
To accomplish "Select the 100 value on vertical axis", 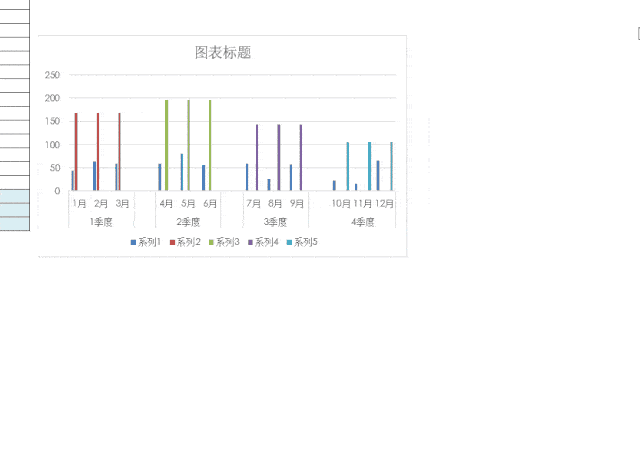I will 52,145.
